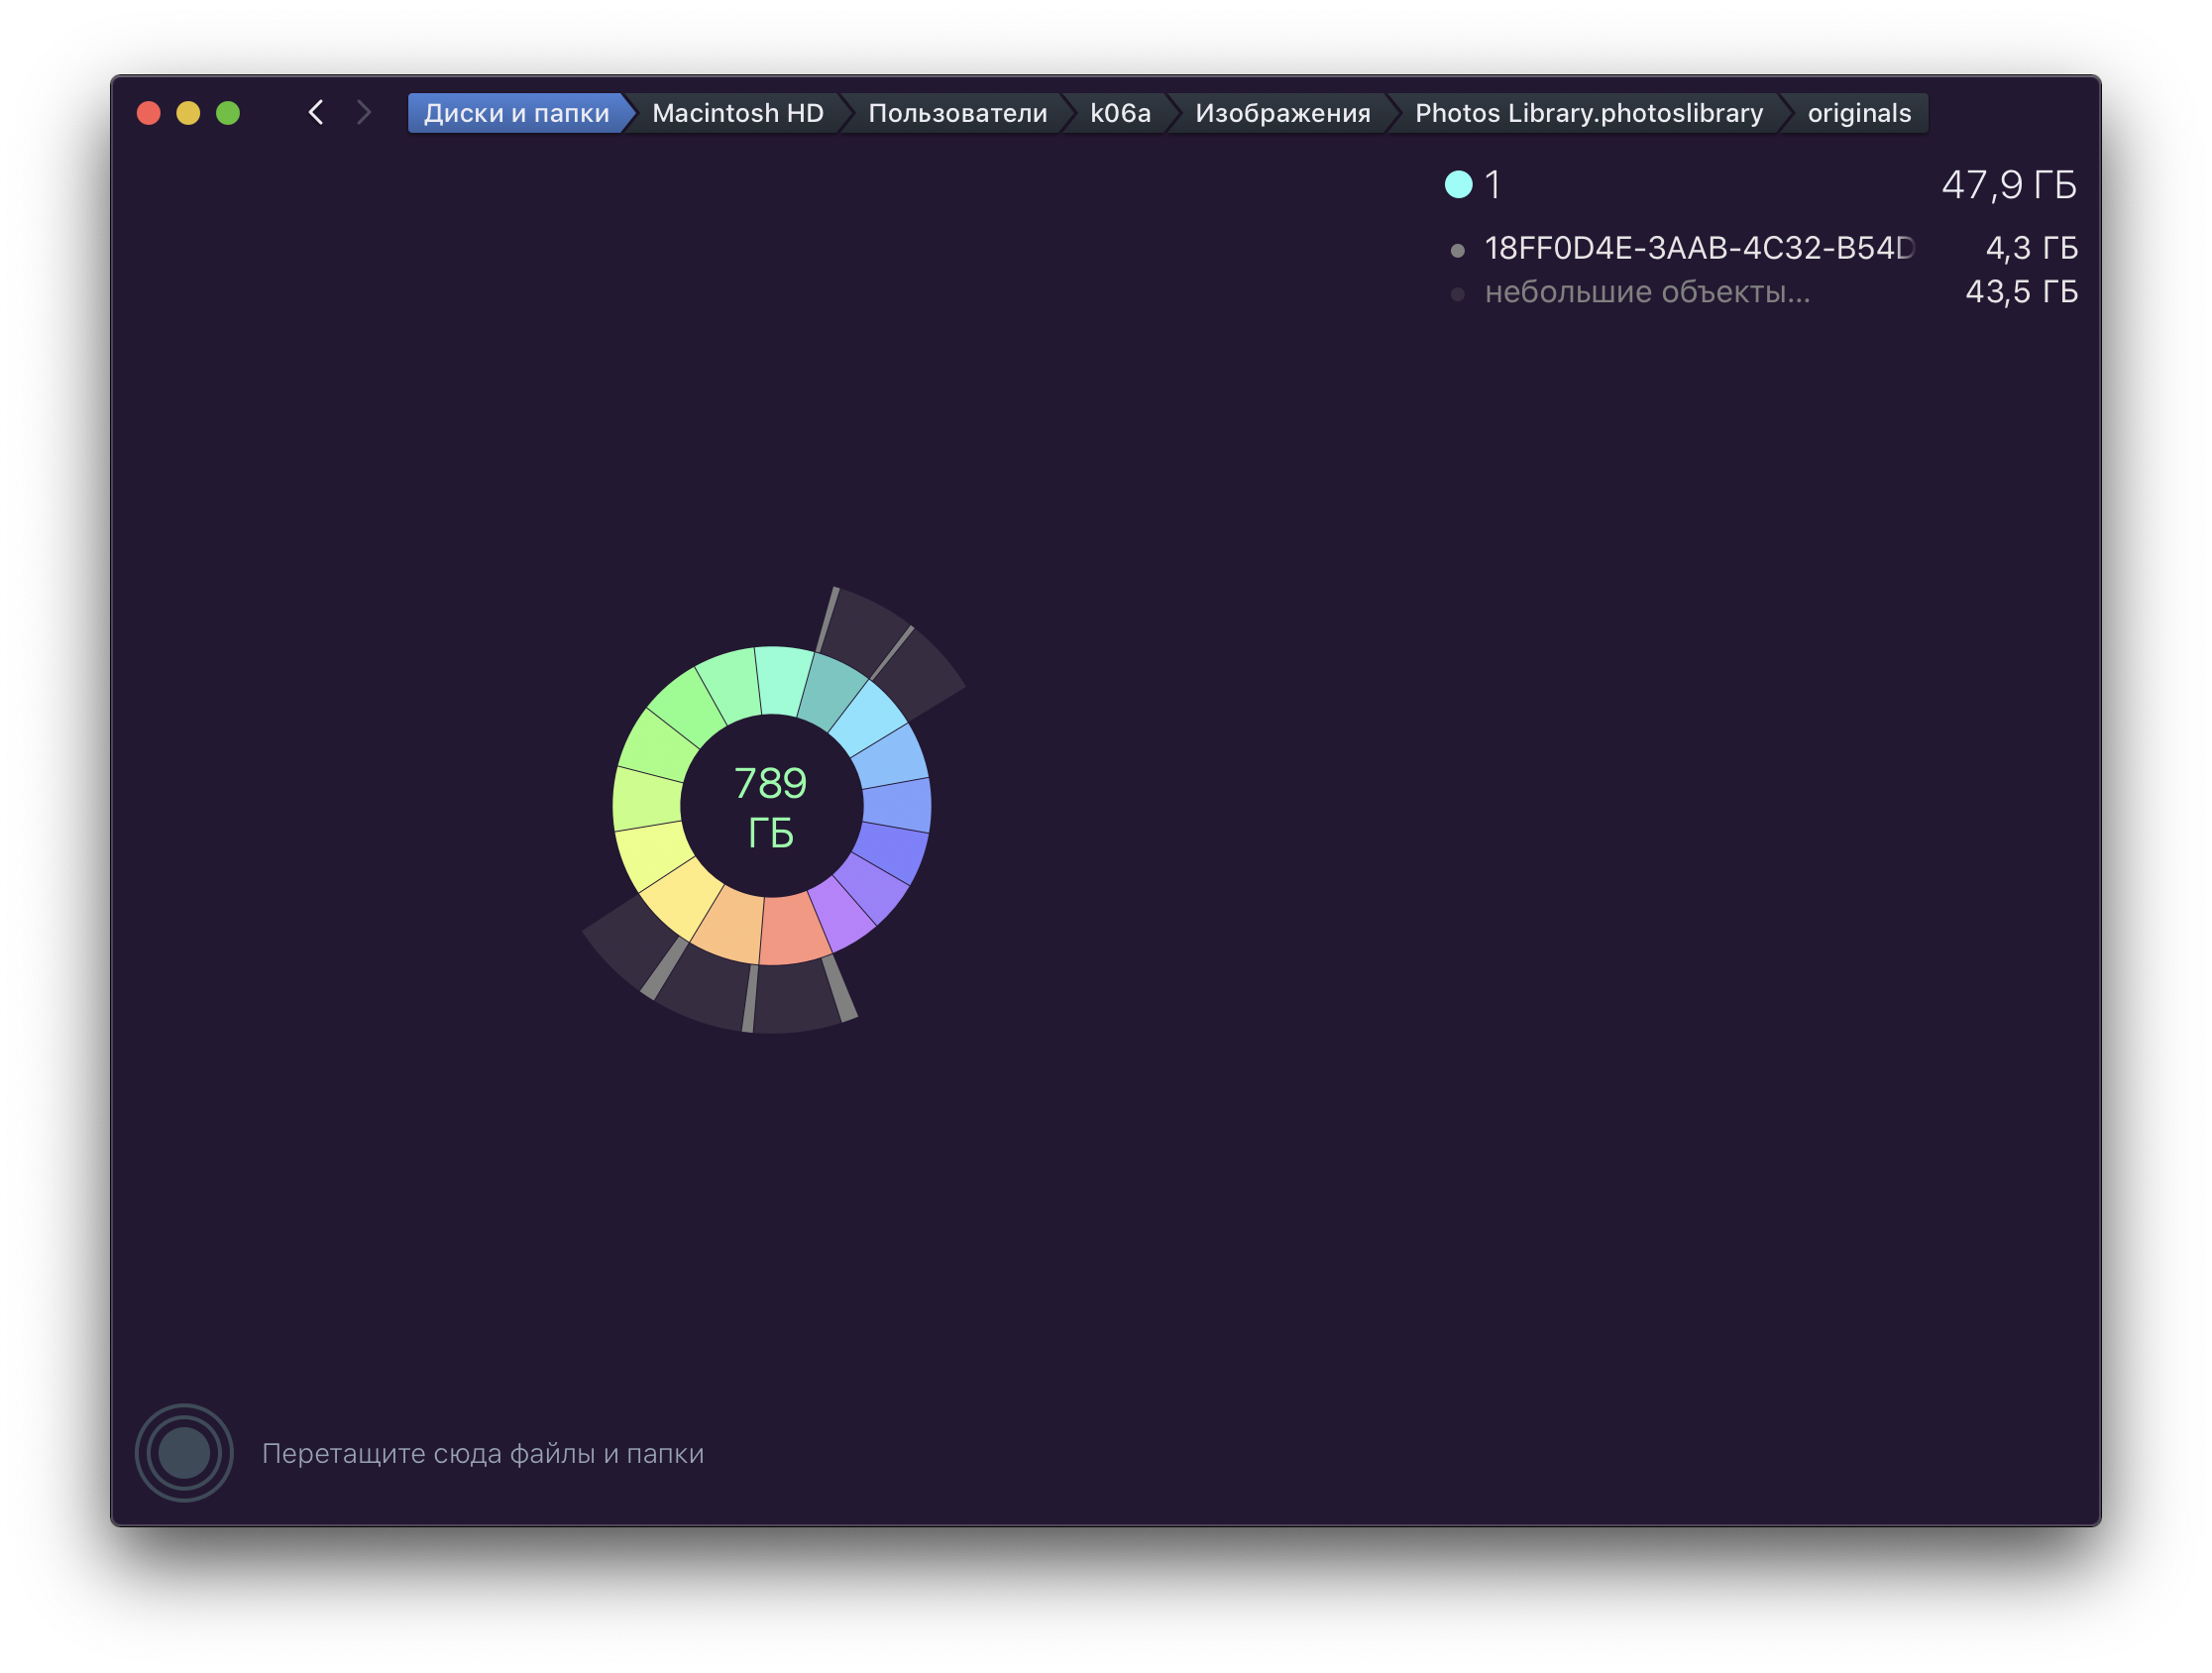The image size is (2212, 1673).
Task: Go to 'Изображения' breadcrumb
Action: pyautogui.click(x=1282, y=113)
